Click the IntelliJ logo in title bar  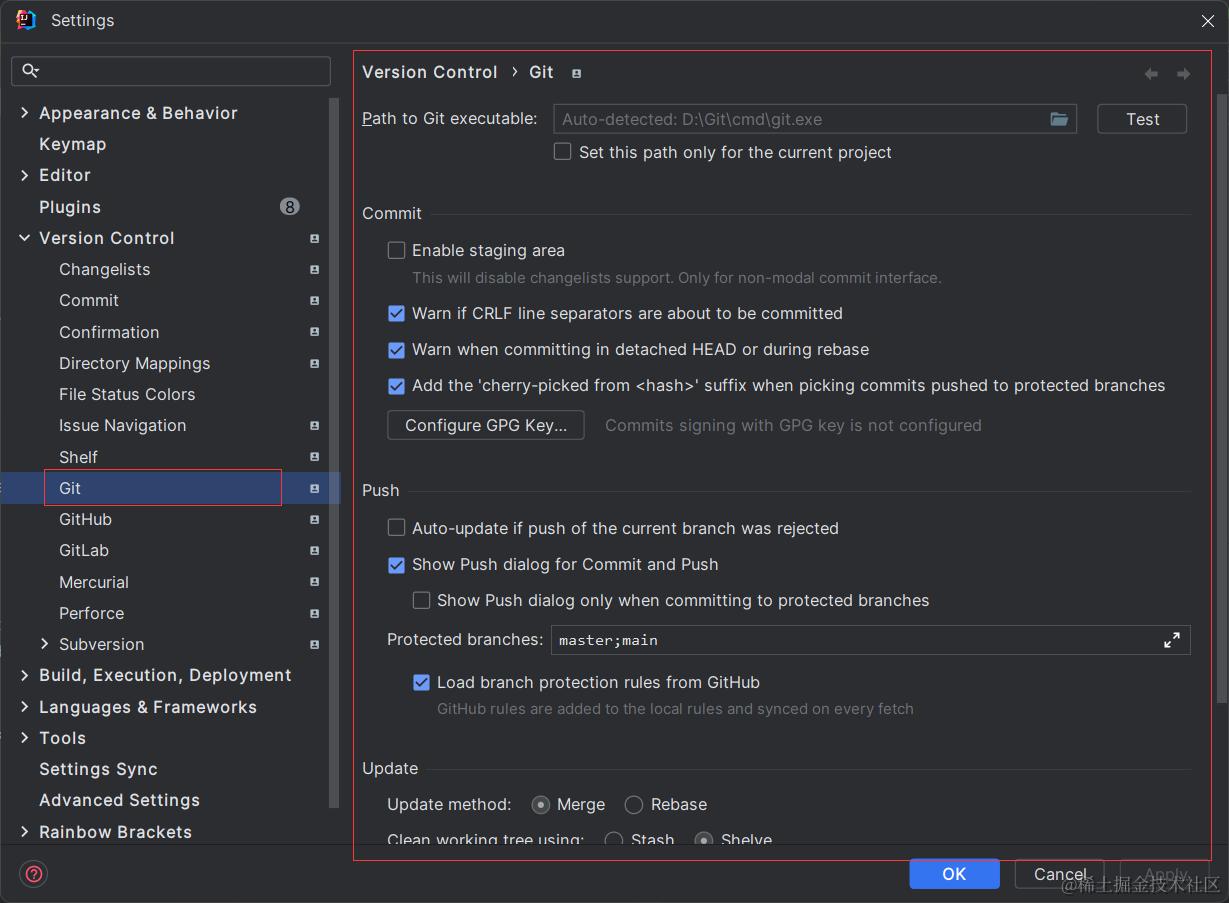click(26, 20)
